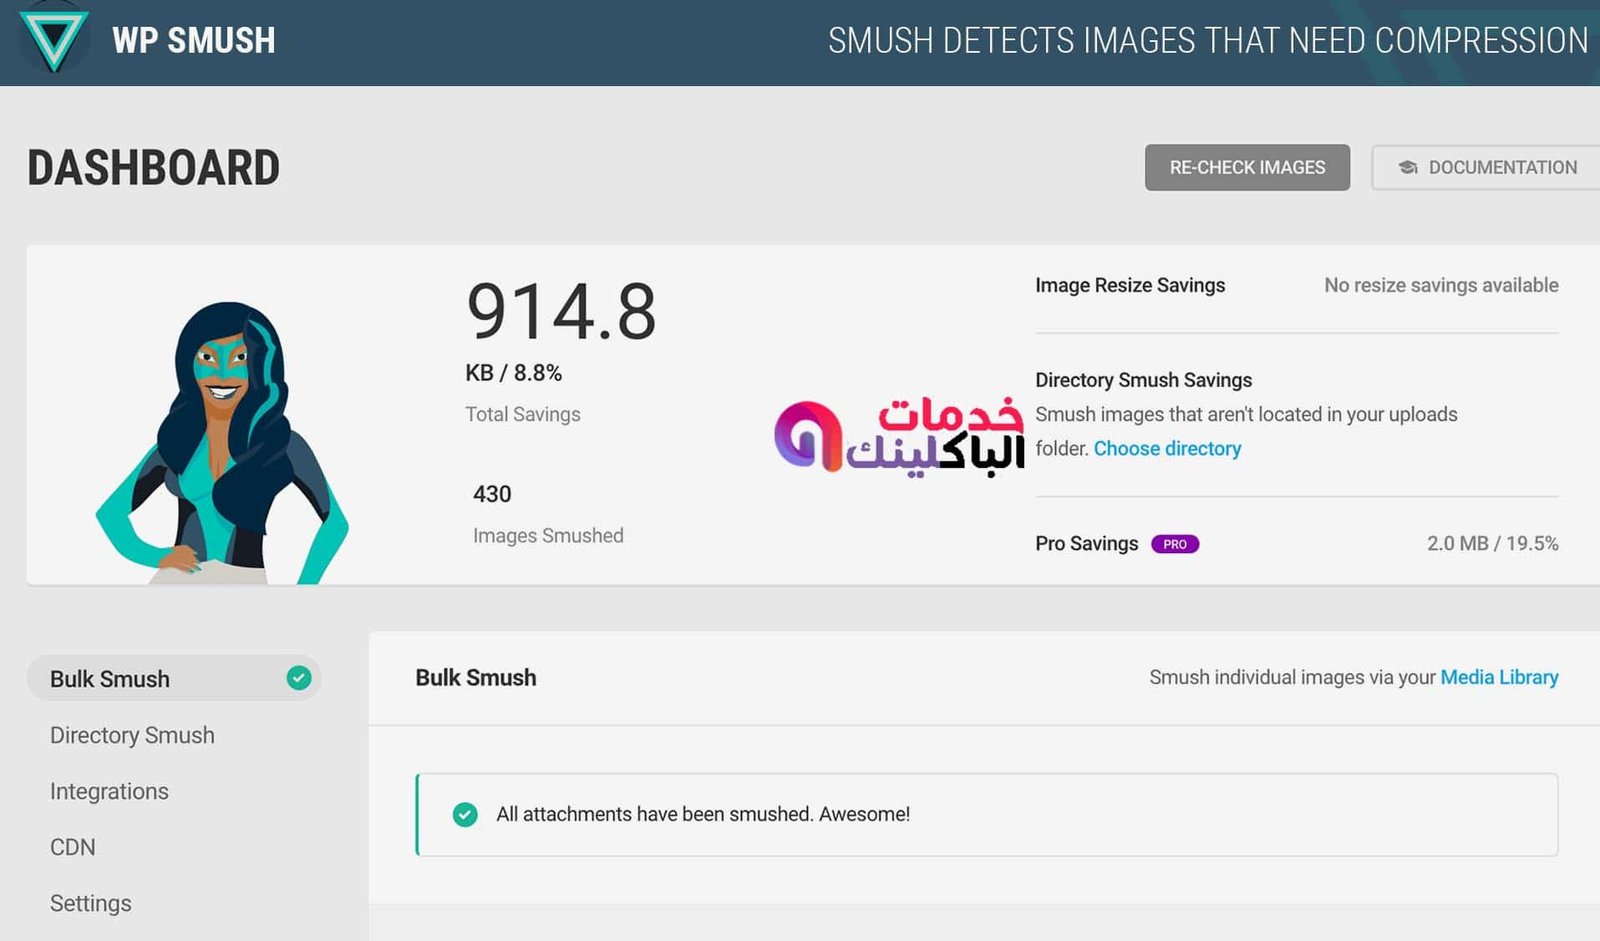The height and width of the screenshot is (941, 1600).
Task: Click the WP Smush triangle logo
Action: 52,40
